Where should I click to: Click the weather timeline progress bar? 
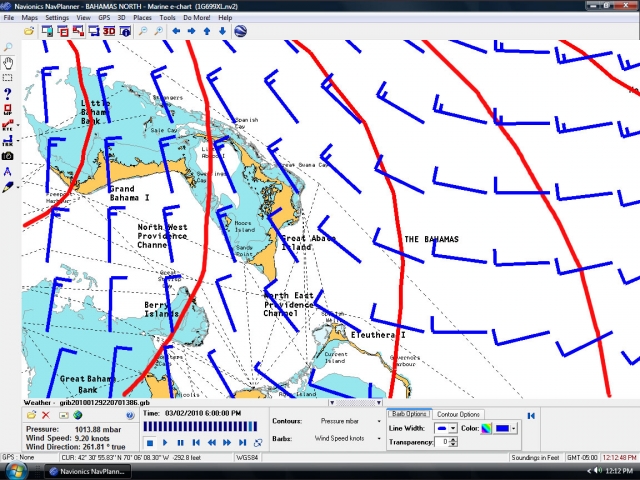[x=200, y=427]
